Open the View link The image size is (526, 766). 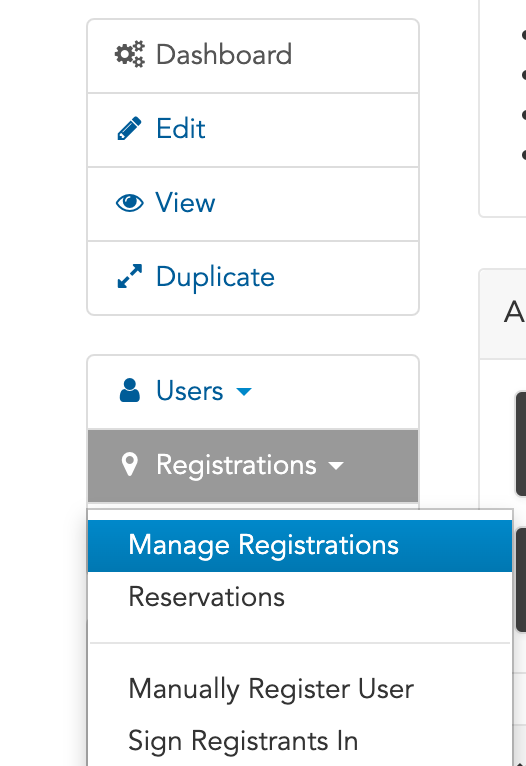tap(253, 204)
